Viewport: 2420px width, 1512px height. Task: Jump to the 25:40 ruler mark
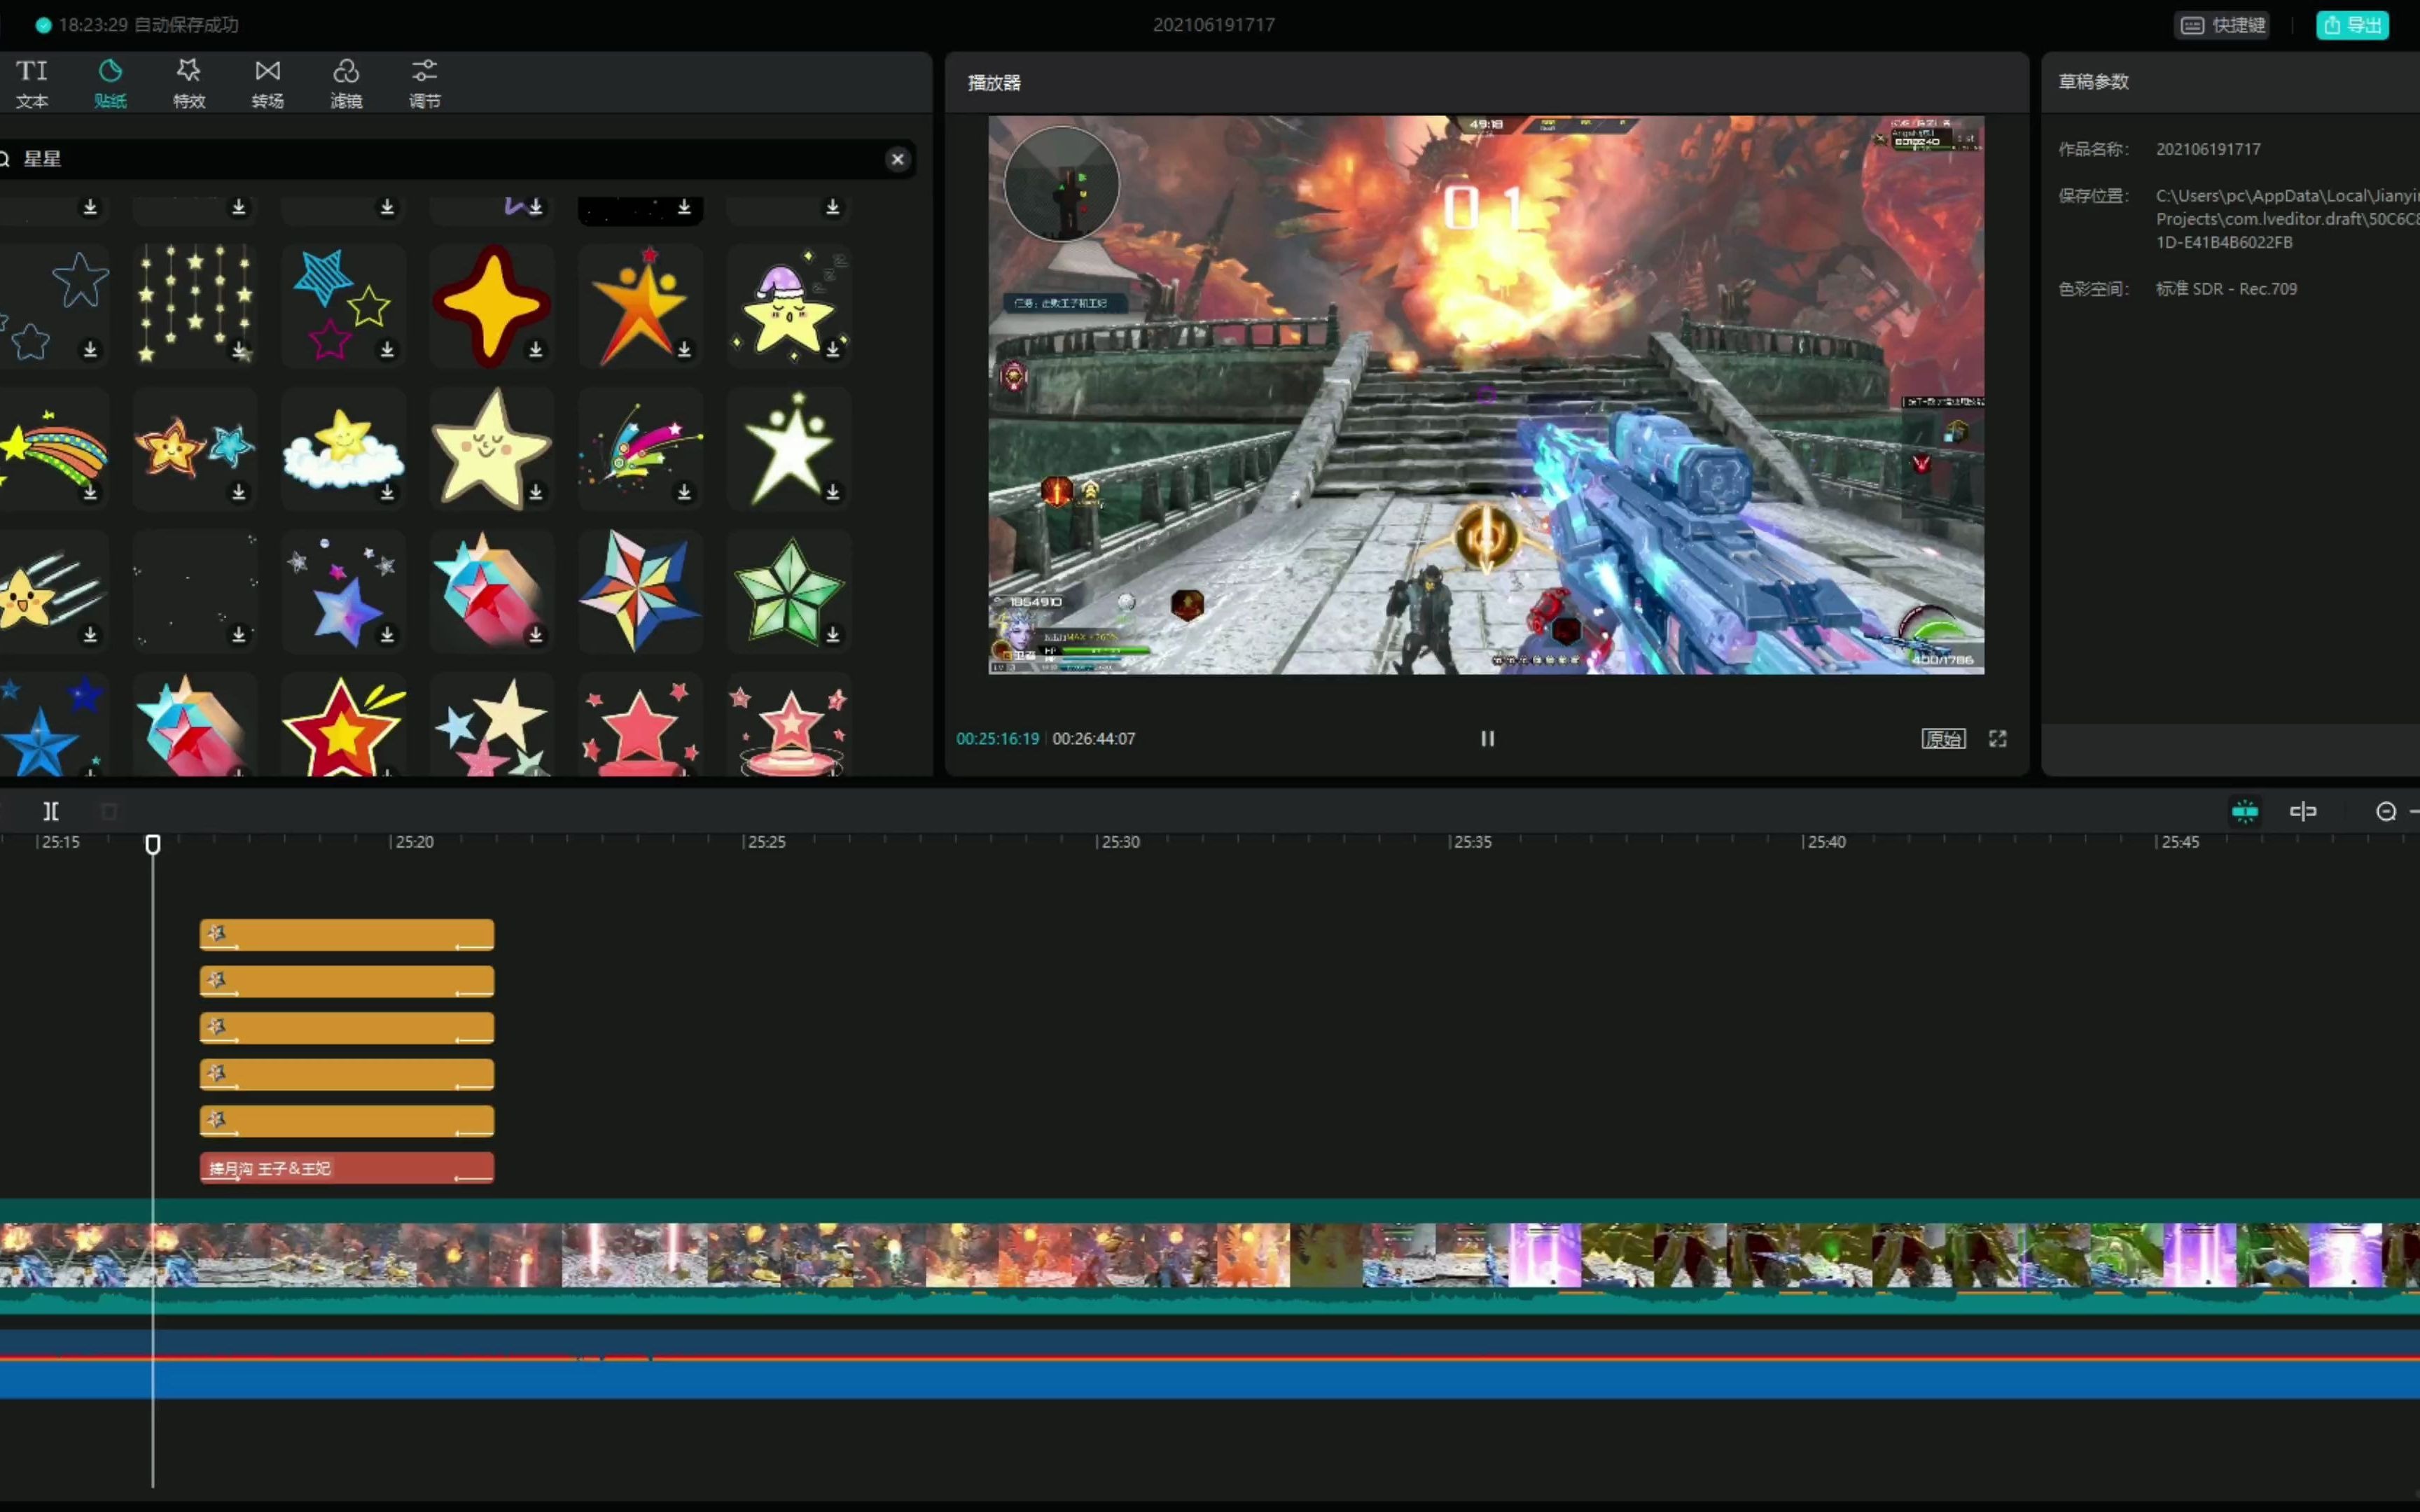(x=1825, y=842)
